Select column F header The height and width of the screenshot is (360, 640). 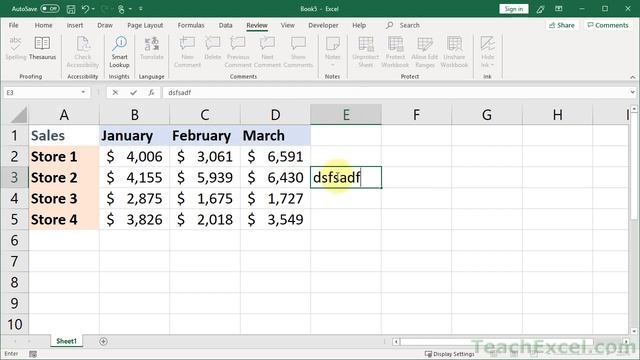416,115
